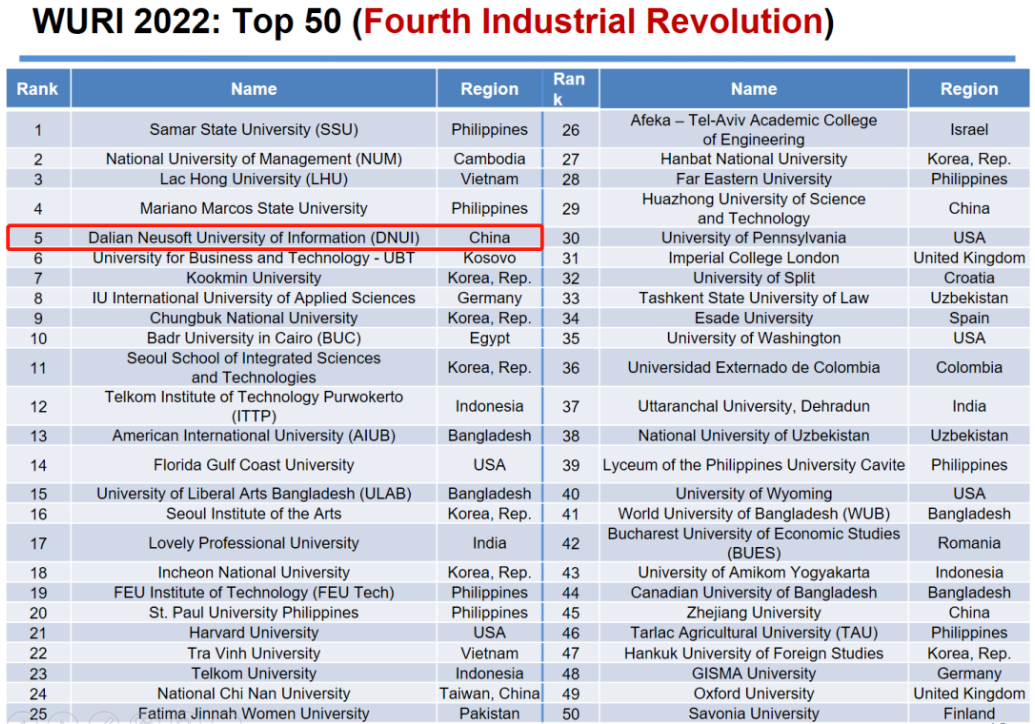This screenshot has height=724, width=1035.
Task: Select the Florida Gulf Coast University cell
Action: 253,465
